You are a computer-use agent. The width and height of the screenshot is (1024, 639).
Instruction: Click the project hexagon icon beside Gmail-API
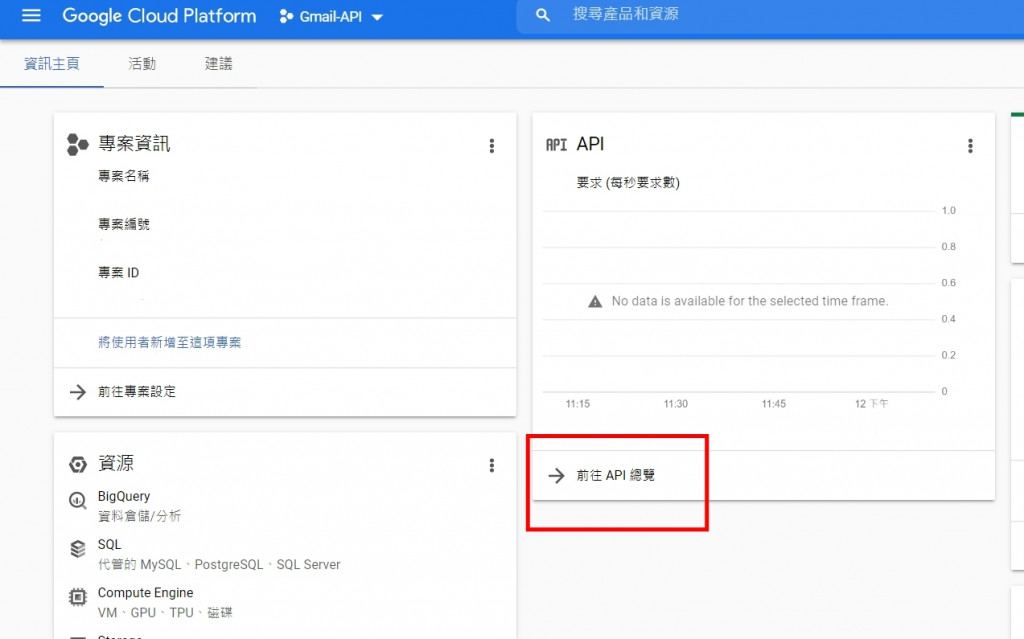tap(286, 16)
